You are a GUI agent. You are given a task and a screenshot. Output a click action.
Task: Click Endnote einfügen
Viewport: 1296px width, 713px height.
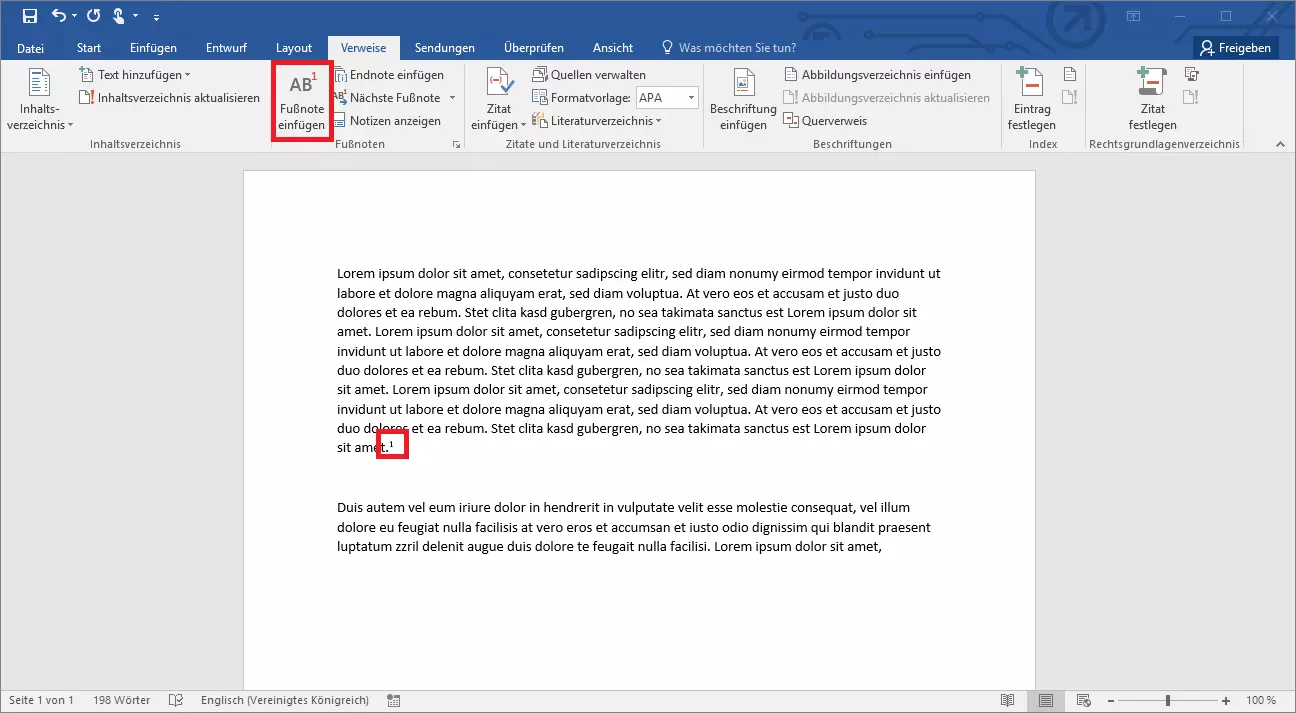coord(389,75)
